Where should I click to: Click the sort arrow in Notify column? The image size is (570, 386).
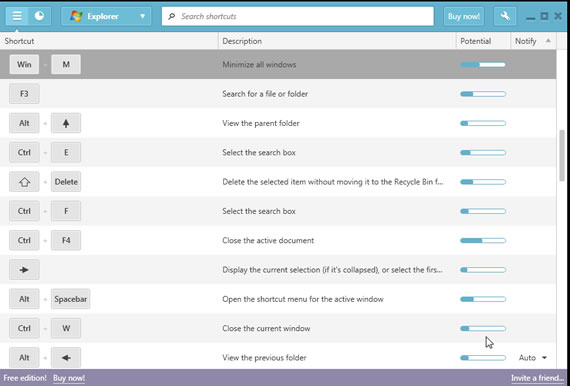(x=548, y=40)
